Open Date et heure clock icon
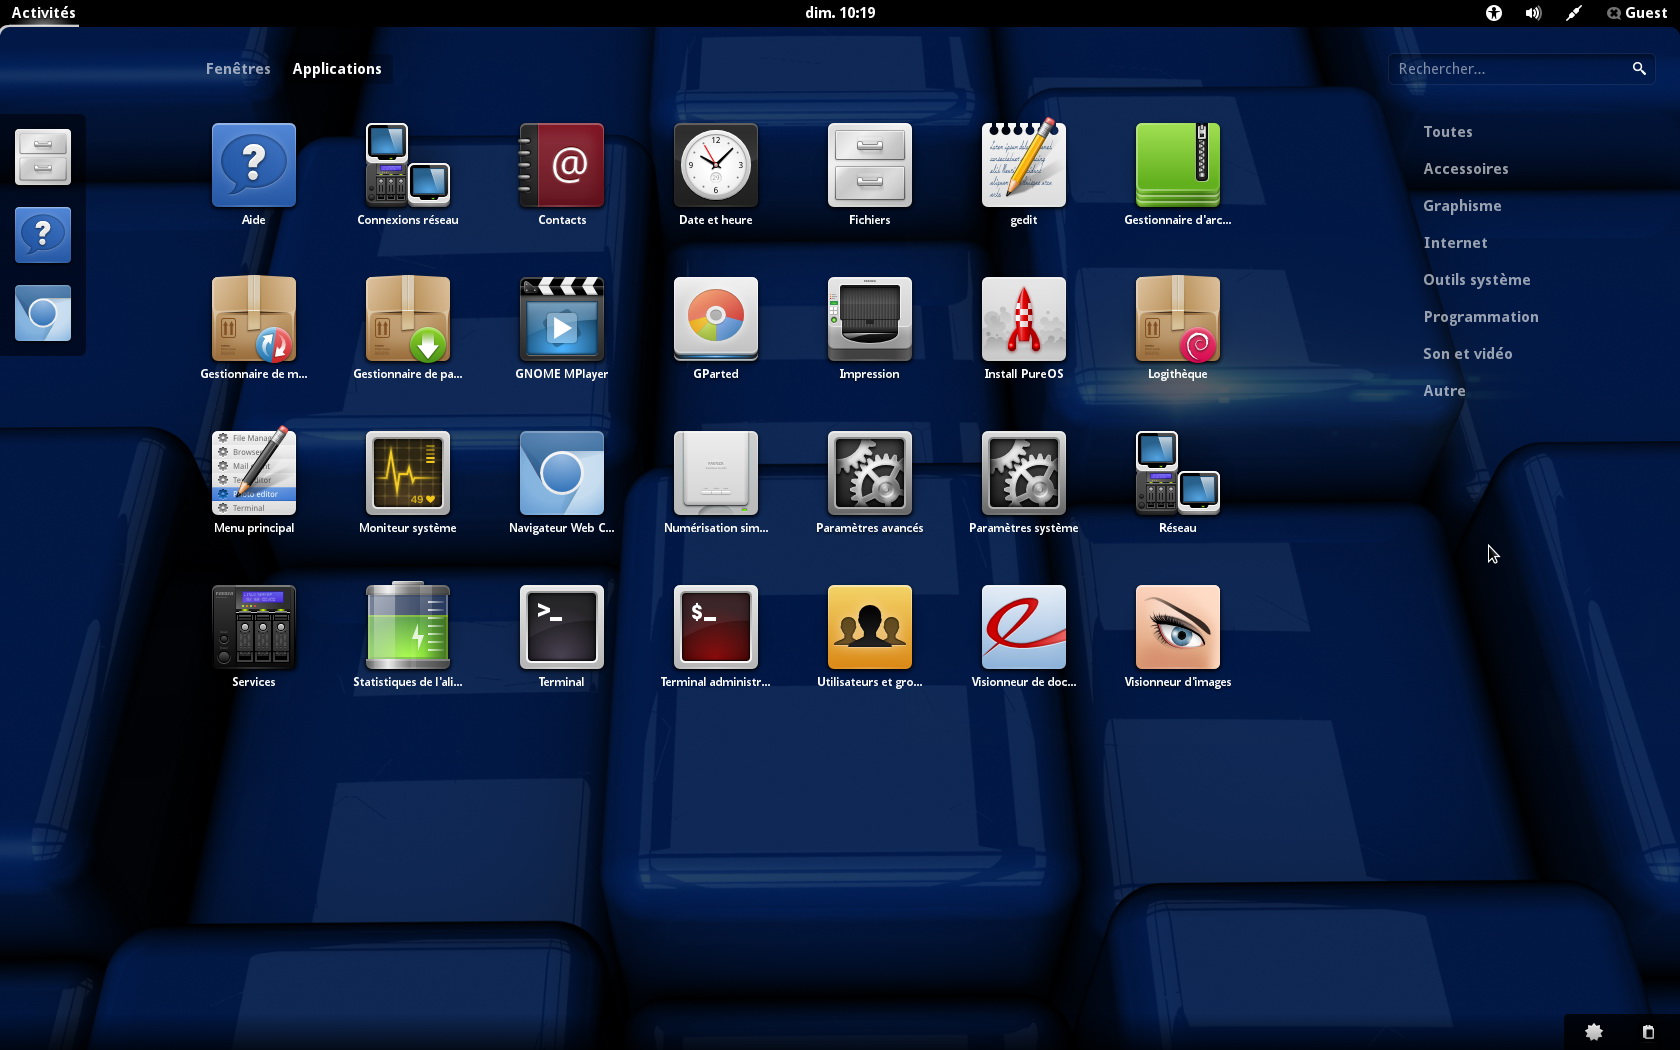This screenshot has height=1050, width=1680. [x=715, y=165]
